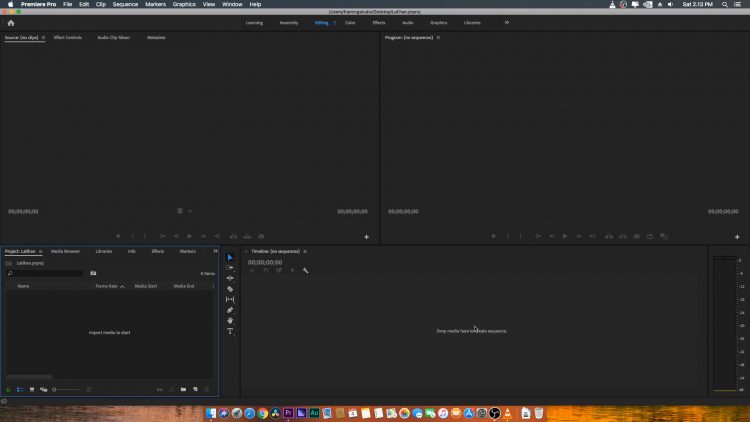
Task: Open Timeline panel menu
Action: click(x=305, y=251)
